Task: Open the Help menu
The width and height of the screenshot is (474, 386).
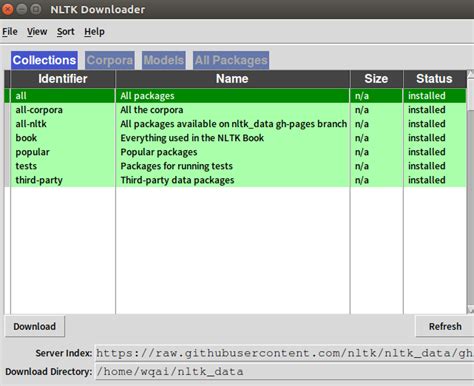Action: coord(94,32)
